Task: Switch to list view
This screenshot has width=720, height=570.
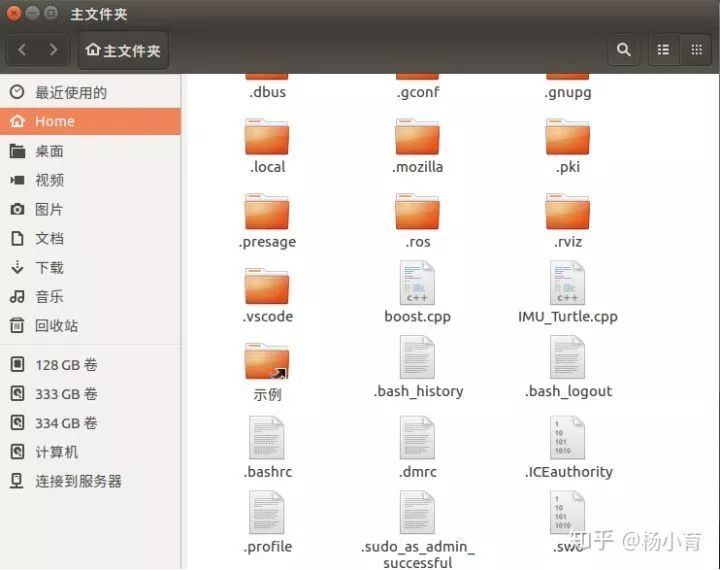Action: point(663,50)
